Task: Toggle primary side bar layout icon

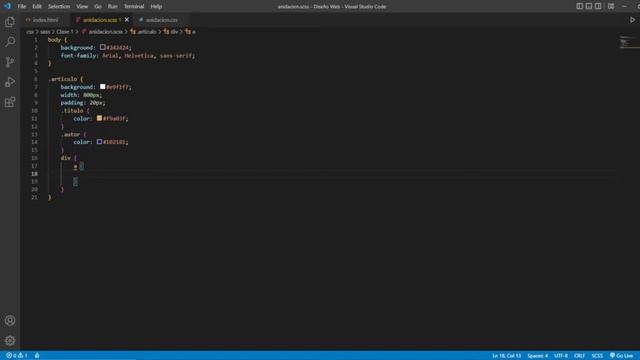Action: tap(580, 6)
